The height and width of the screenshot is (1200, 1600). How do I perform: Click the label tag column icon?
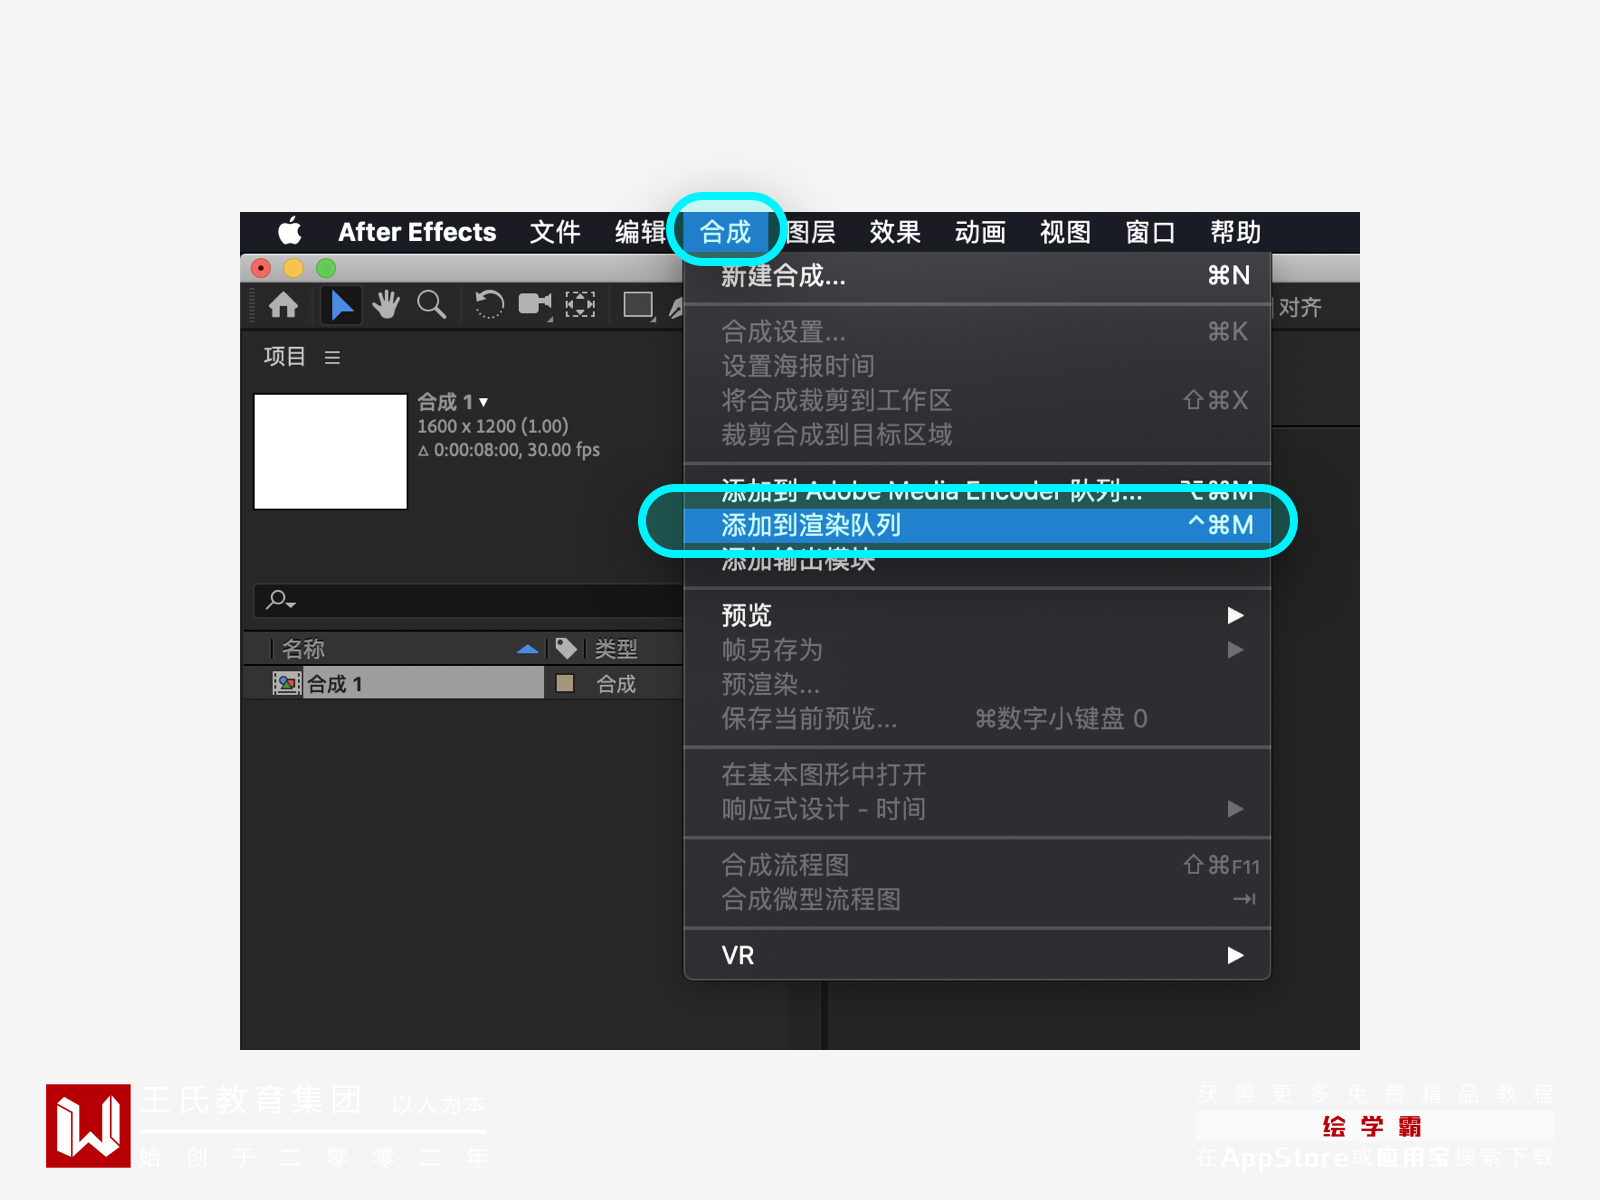pos(567,649)
